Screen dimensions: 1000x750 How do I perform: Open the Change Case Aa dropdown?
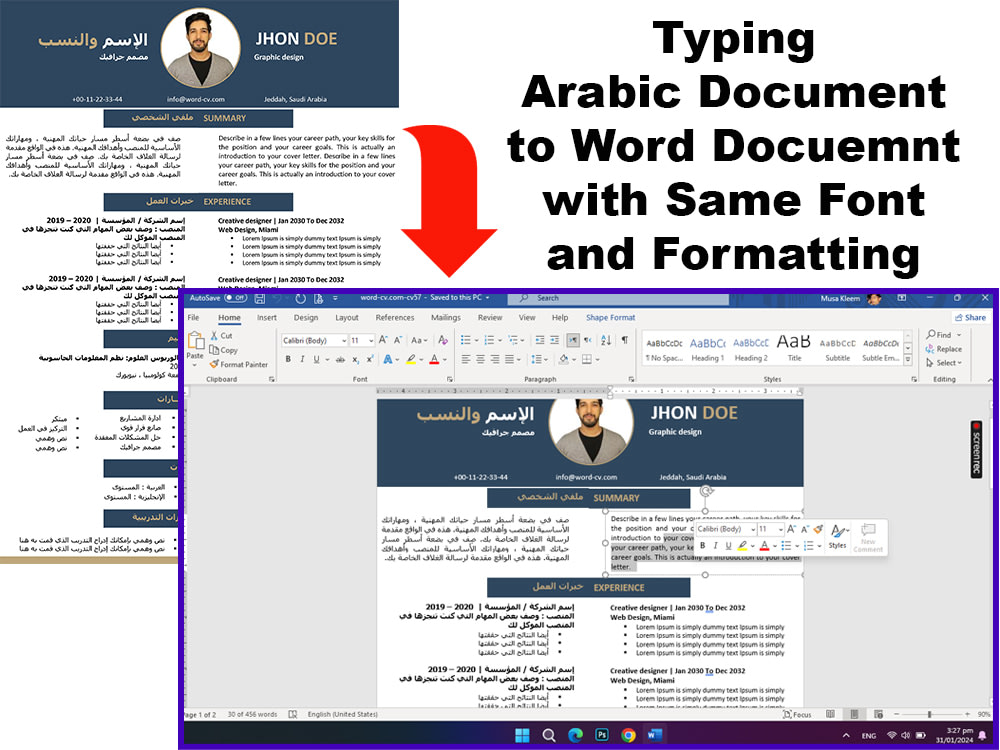pos(419,341)
